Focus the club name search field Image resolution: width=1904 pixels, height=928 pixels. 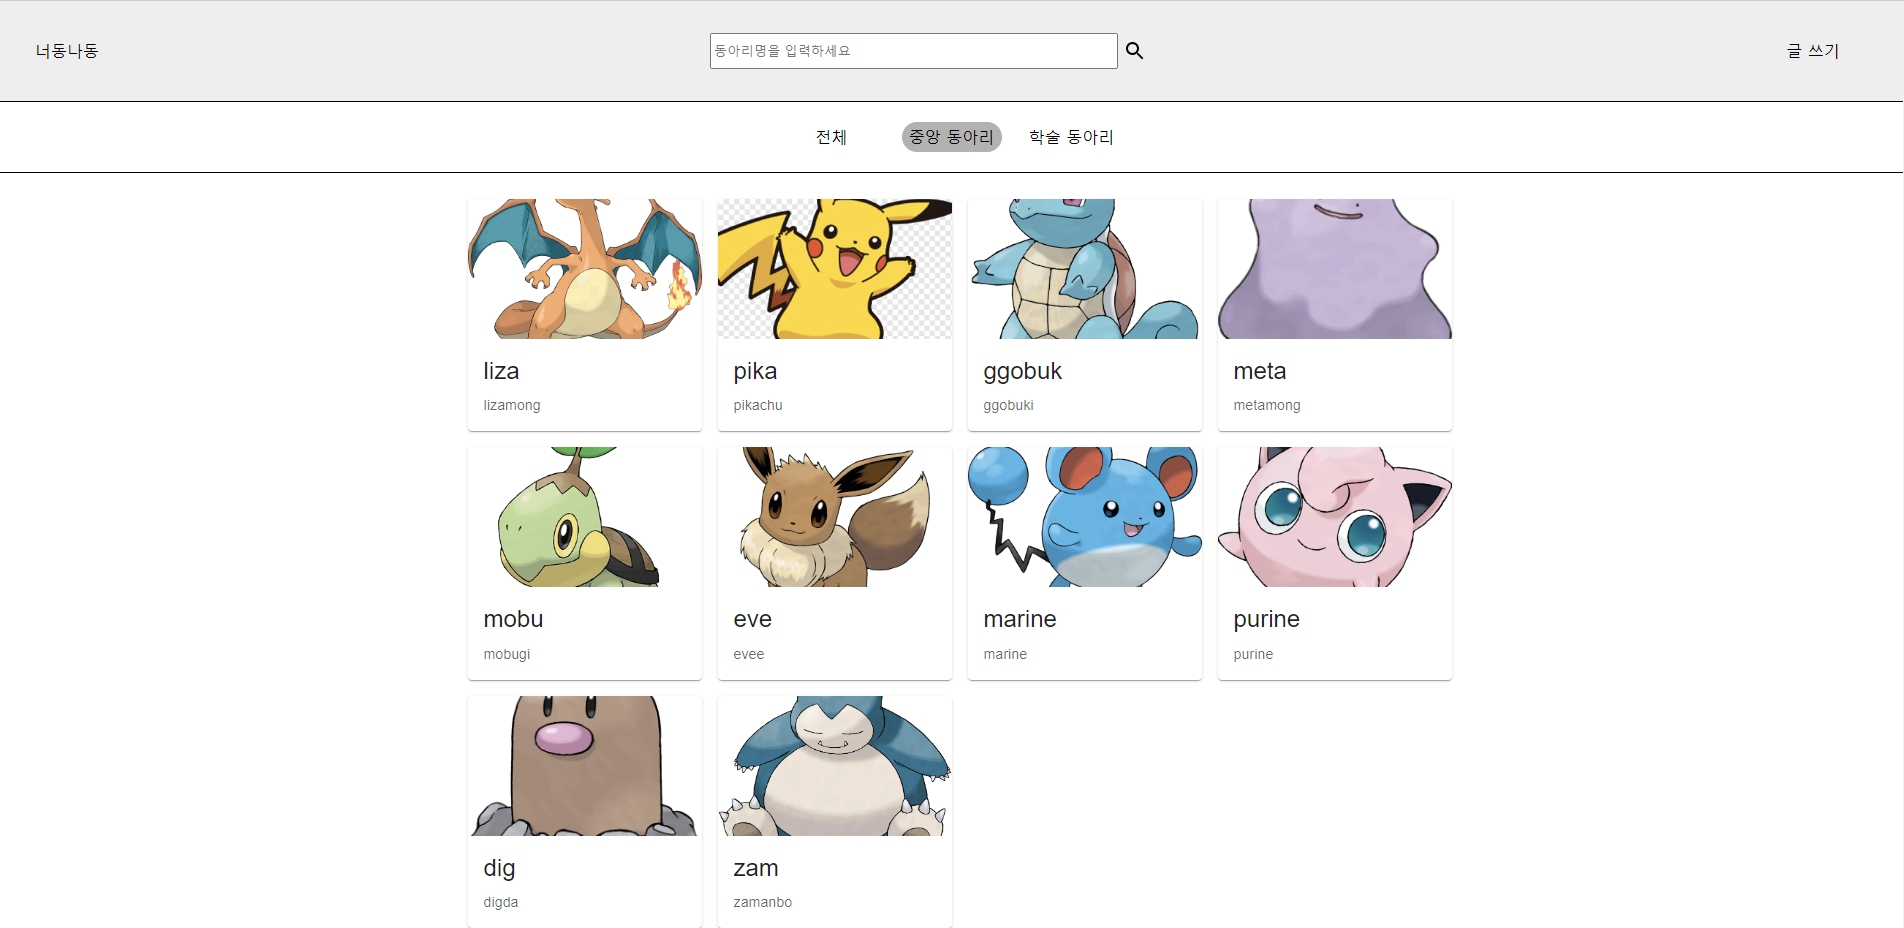point(913,51)
